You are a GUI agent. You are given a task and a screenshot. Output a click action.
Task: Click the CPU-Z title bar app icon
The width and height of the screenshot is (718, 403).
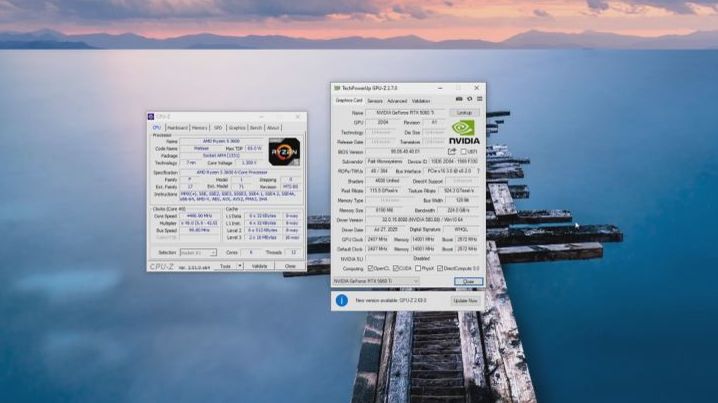[x=151, y=117]
